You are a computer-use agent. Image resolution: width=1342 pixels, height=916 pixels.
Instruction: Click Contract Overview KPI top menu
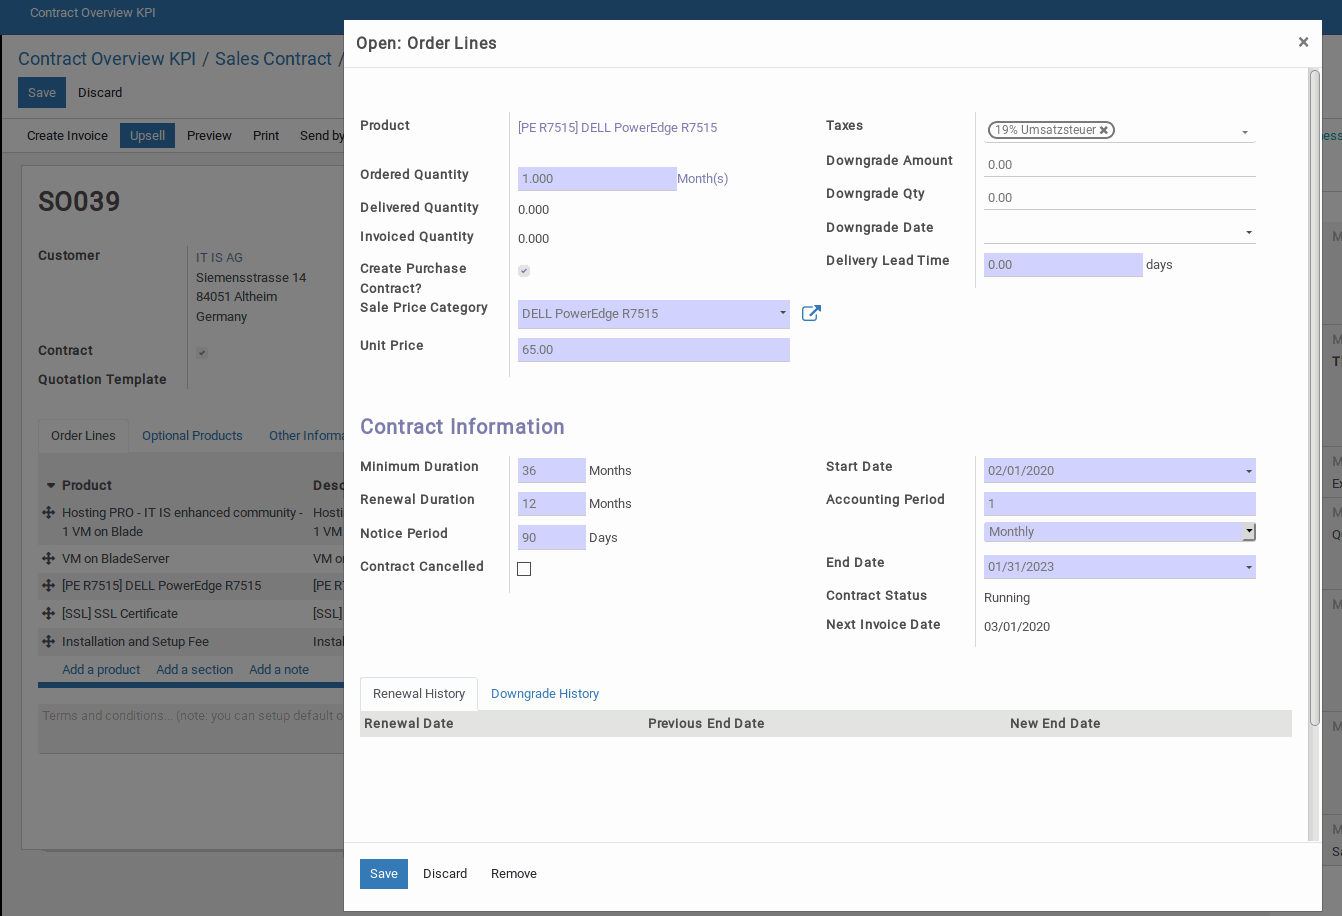pos(93,13)
